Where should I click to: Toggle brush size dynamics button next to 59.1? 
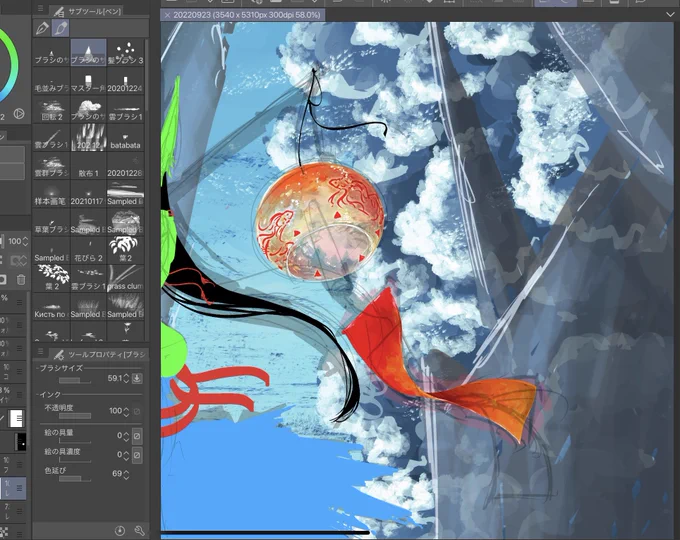137,378
